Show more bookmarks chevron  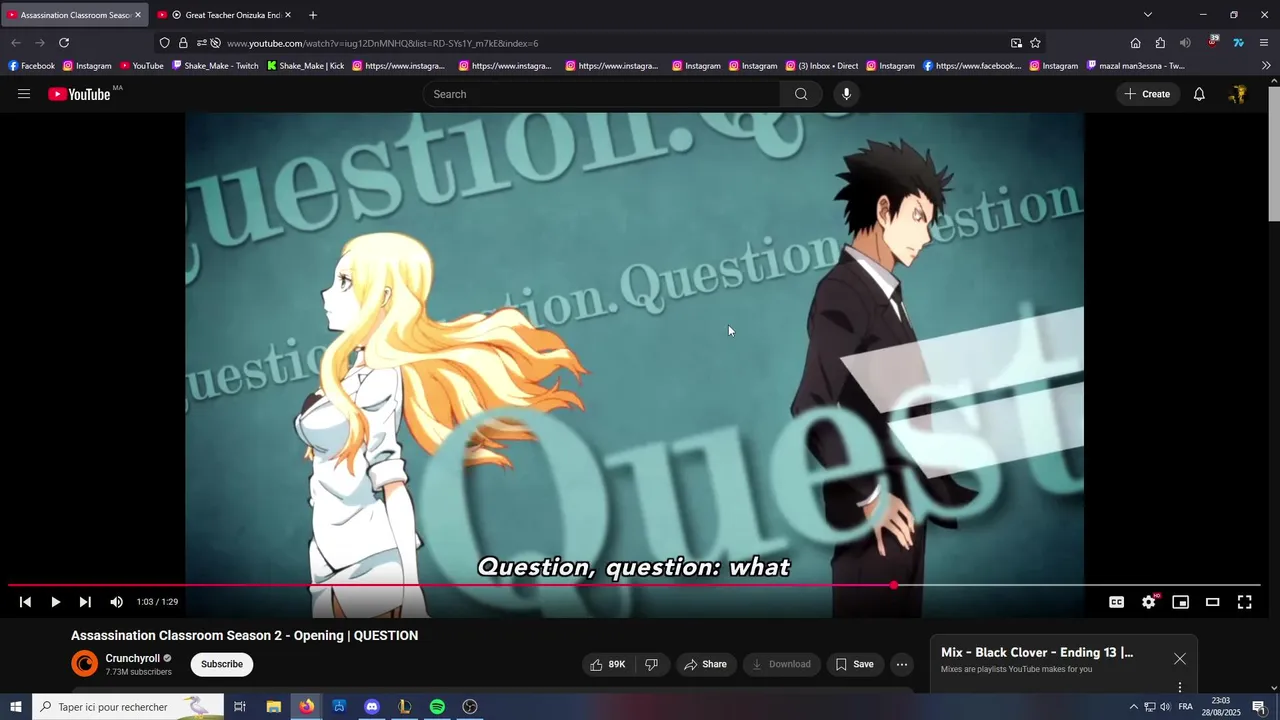point(1266,66)
